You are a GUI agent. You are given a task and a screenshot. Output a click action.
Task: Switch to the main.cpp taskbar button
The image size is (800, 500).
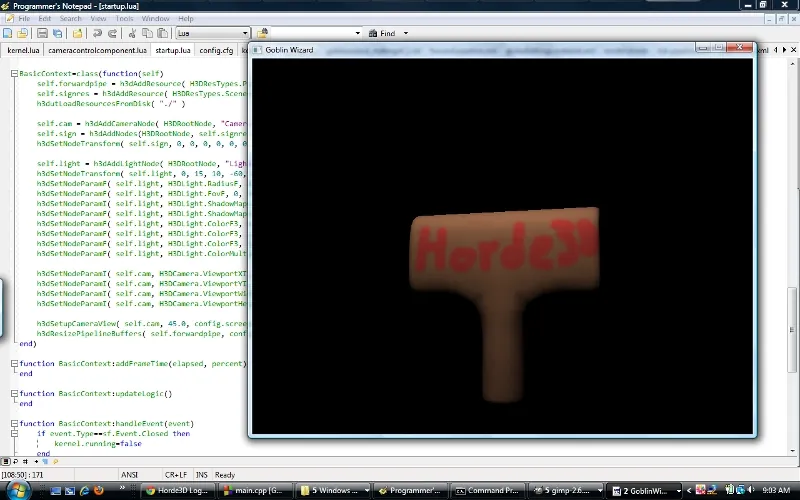(255, 491)
